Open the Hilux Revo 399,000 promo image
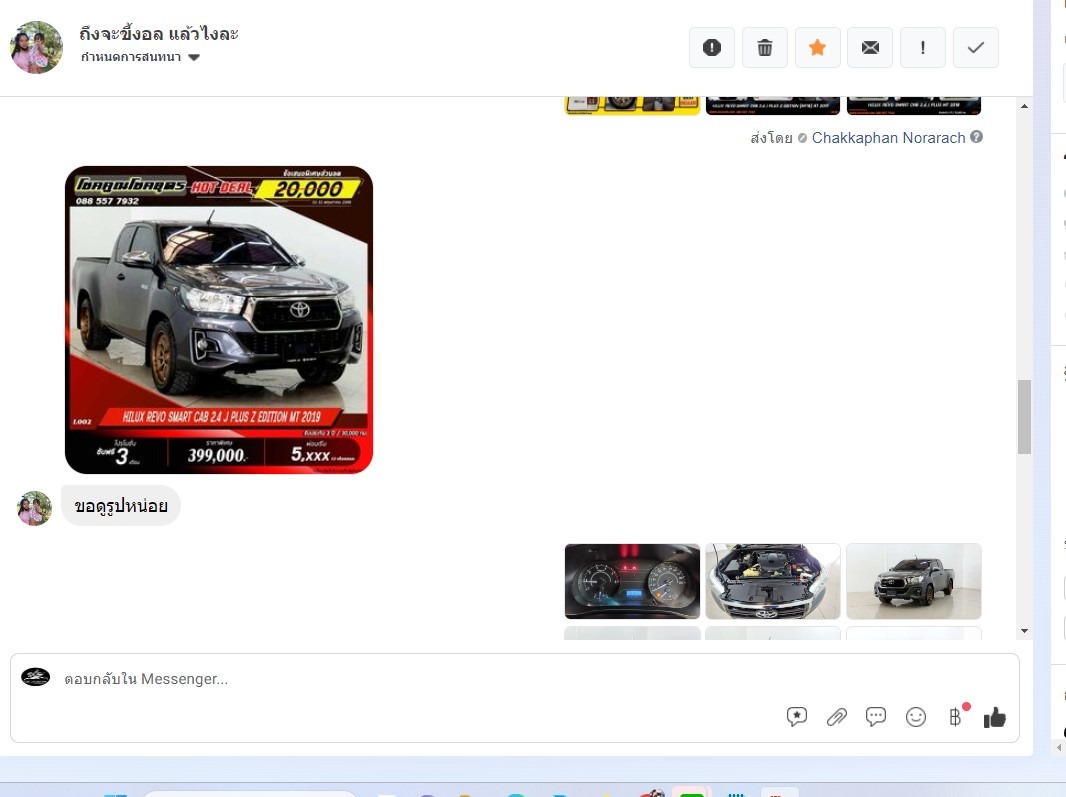 point(219,320)
